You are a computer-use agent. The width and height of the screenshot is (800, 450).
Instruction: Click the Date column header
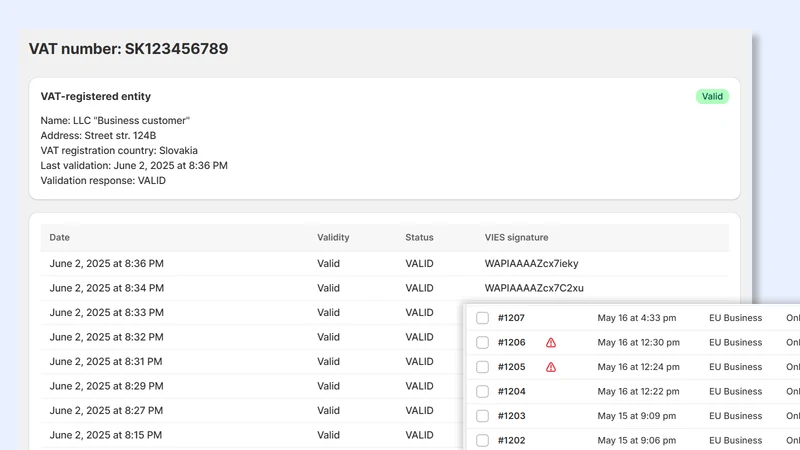60,237
